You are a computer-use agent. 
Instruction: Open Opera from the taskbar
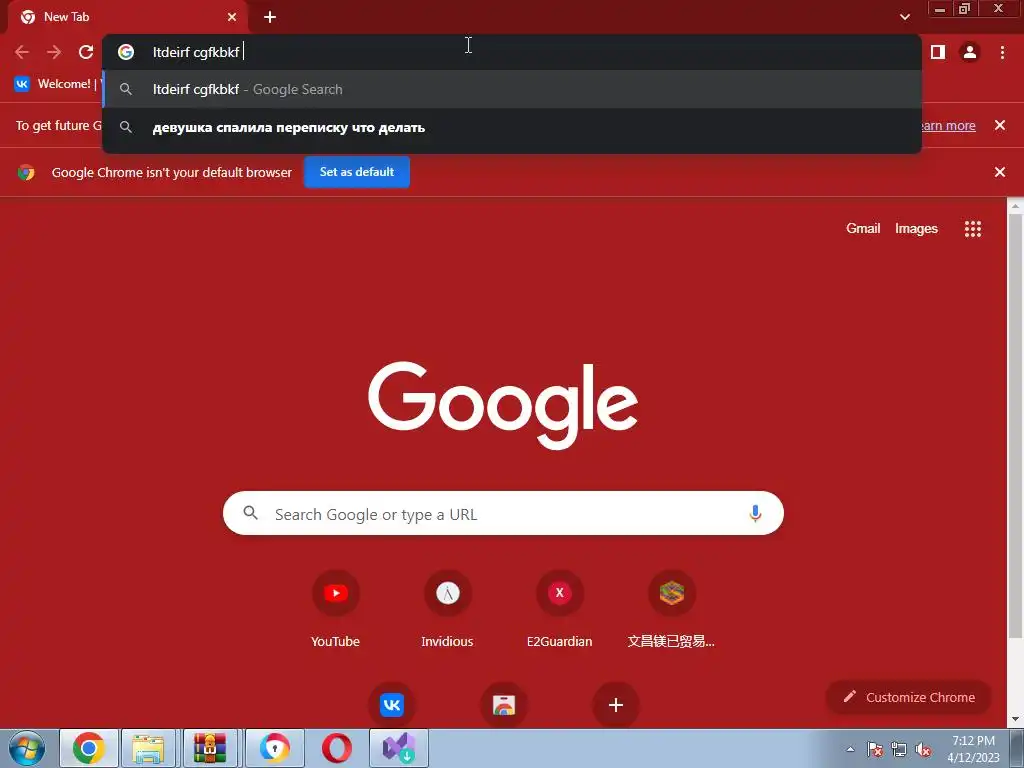337,748
